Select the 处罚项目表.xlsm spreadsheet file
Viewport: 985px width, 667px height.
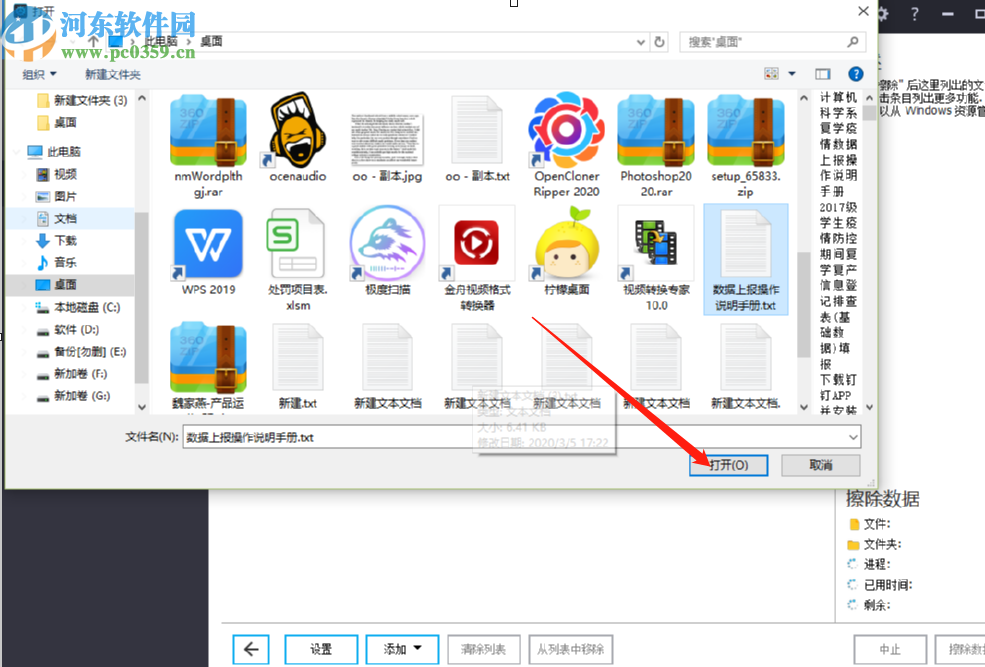click(x=298, y=260)
